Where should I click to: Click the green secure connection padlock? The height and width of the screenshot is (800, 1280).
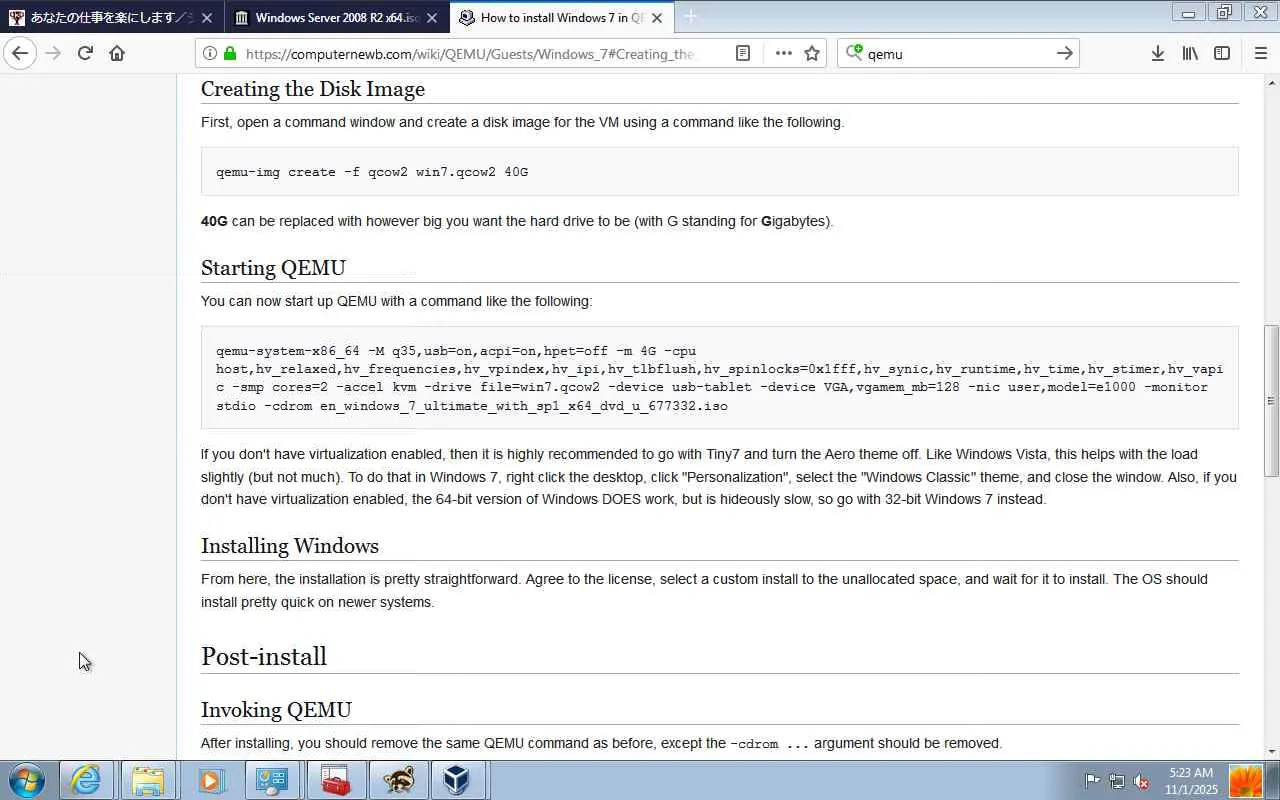click(230, 53)
